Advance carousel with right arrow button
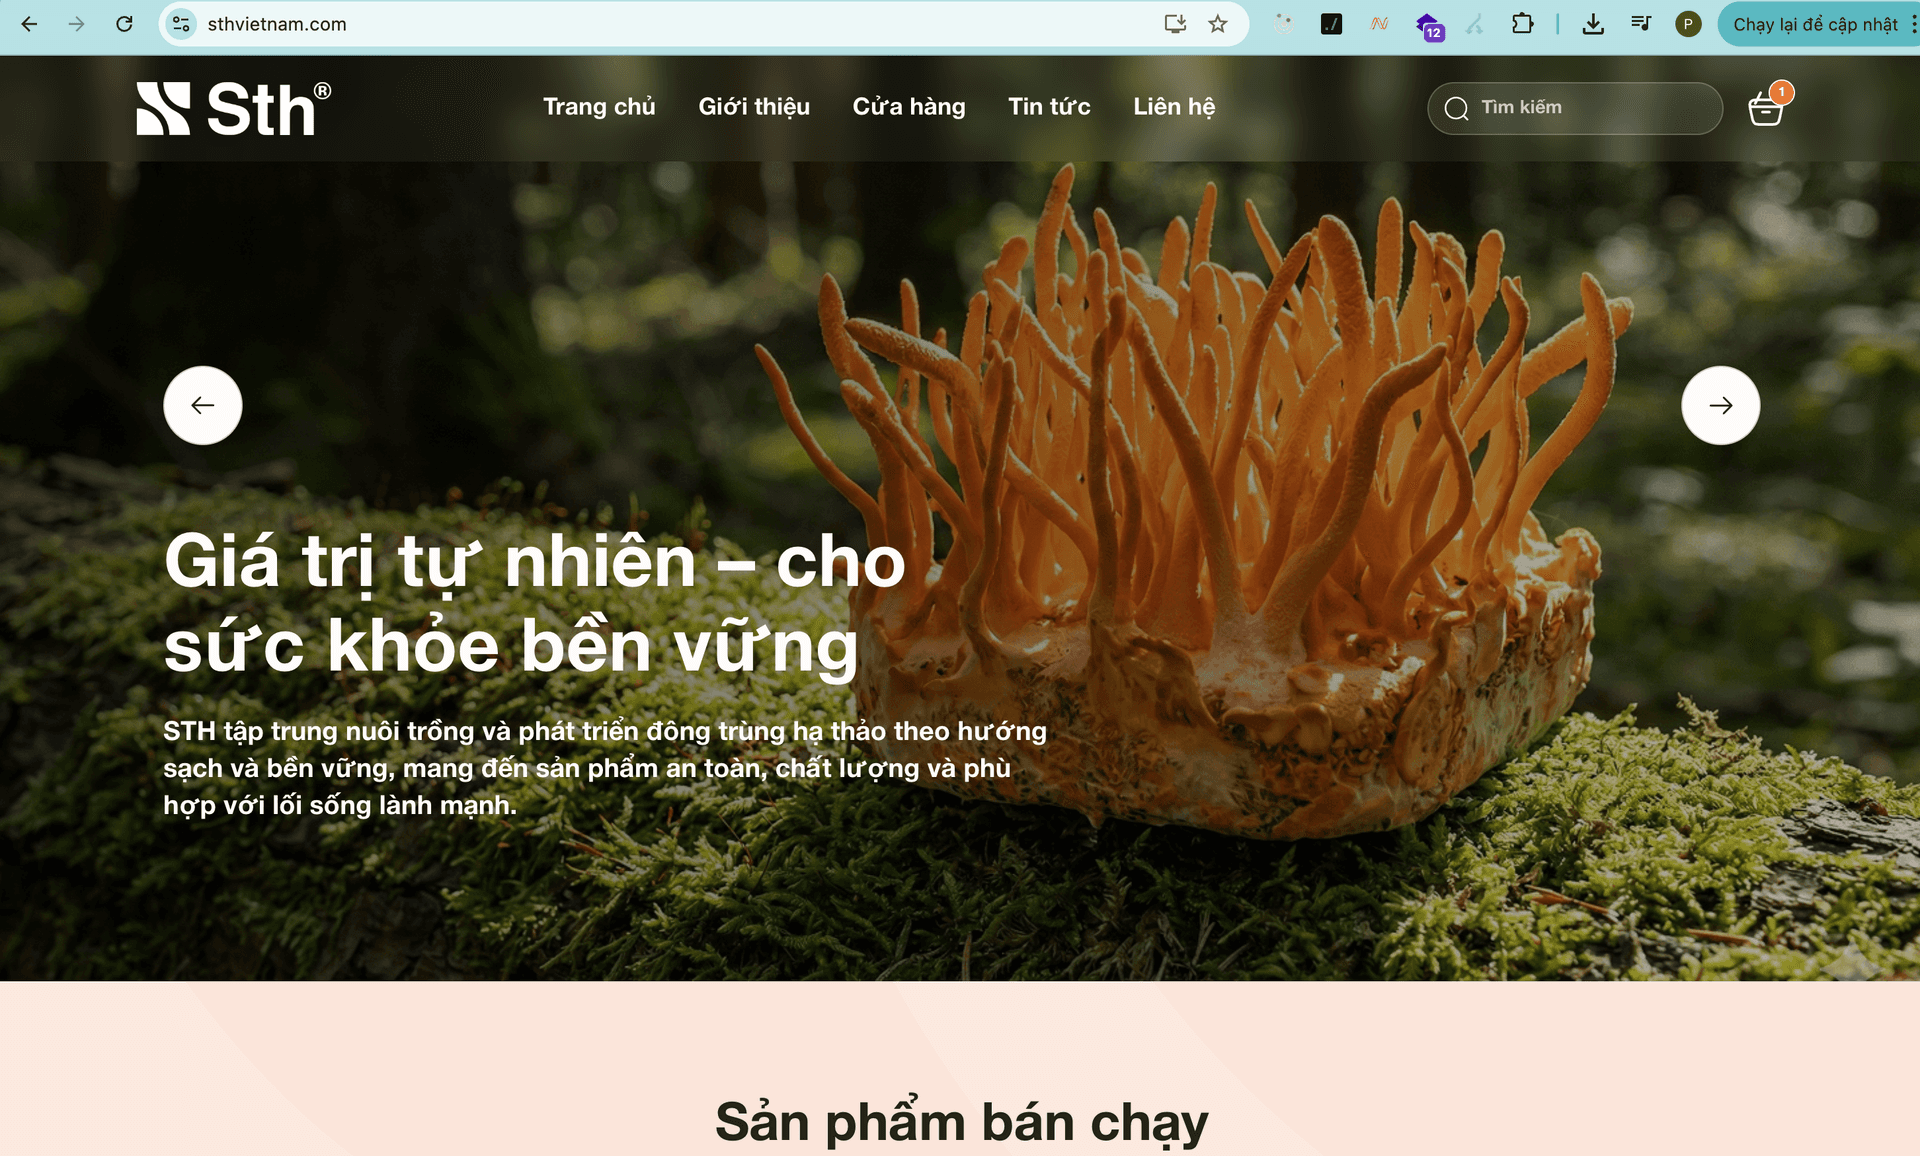1920x1156 pixels. 1720,405
